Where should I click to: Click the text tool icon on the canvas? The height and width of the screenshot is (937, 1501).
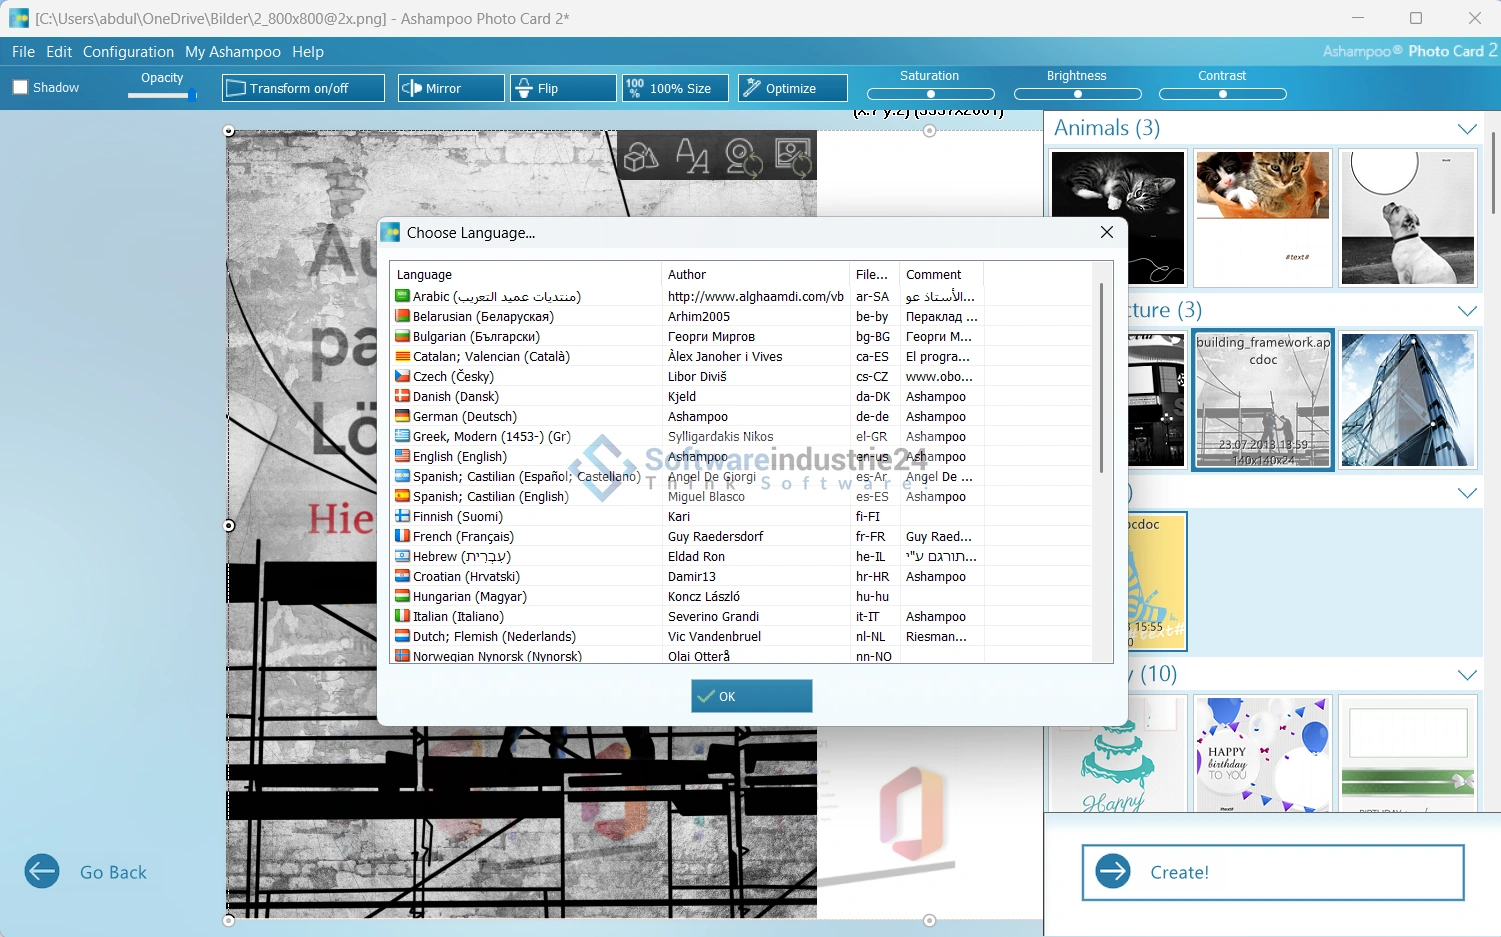(692, 157)
